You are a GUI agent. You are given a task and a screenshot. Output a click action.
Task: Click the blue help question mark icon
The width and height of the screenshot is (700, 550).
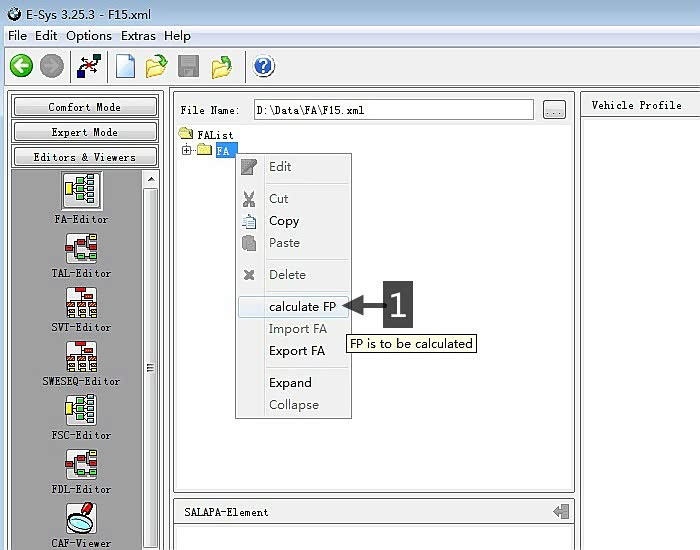[x=264, y=66]
